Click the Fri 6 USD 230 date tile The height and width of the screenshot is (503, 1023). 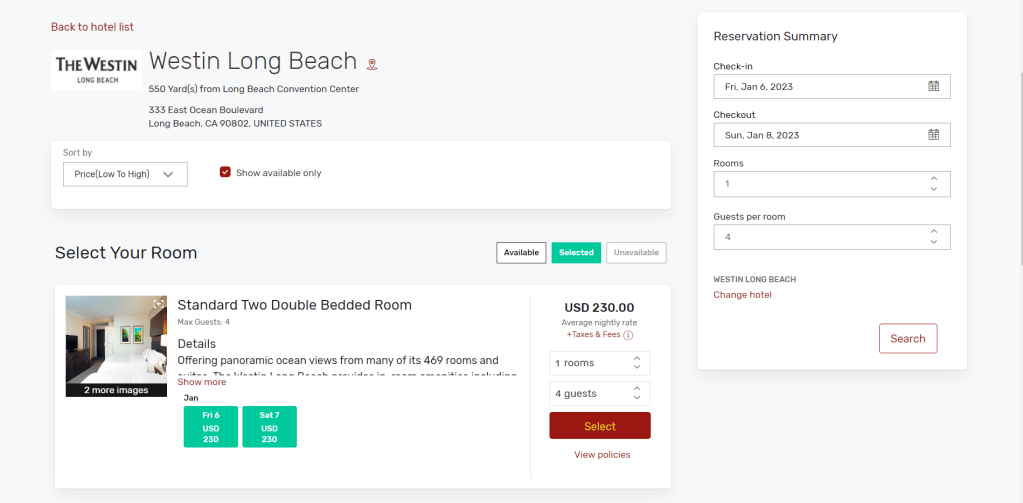pos(211,427)
